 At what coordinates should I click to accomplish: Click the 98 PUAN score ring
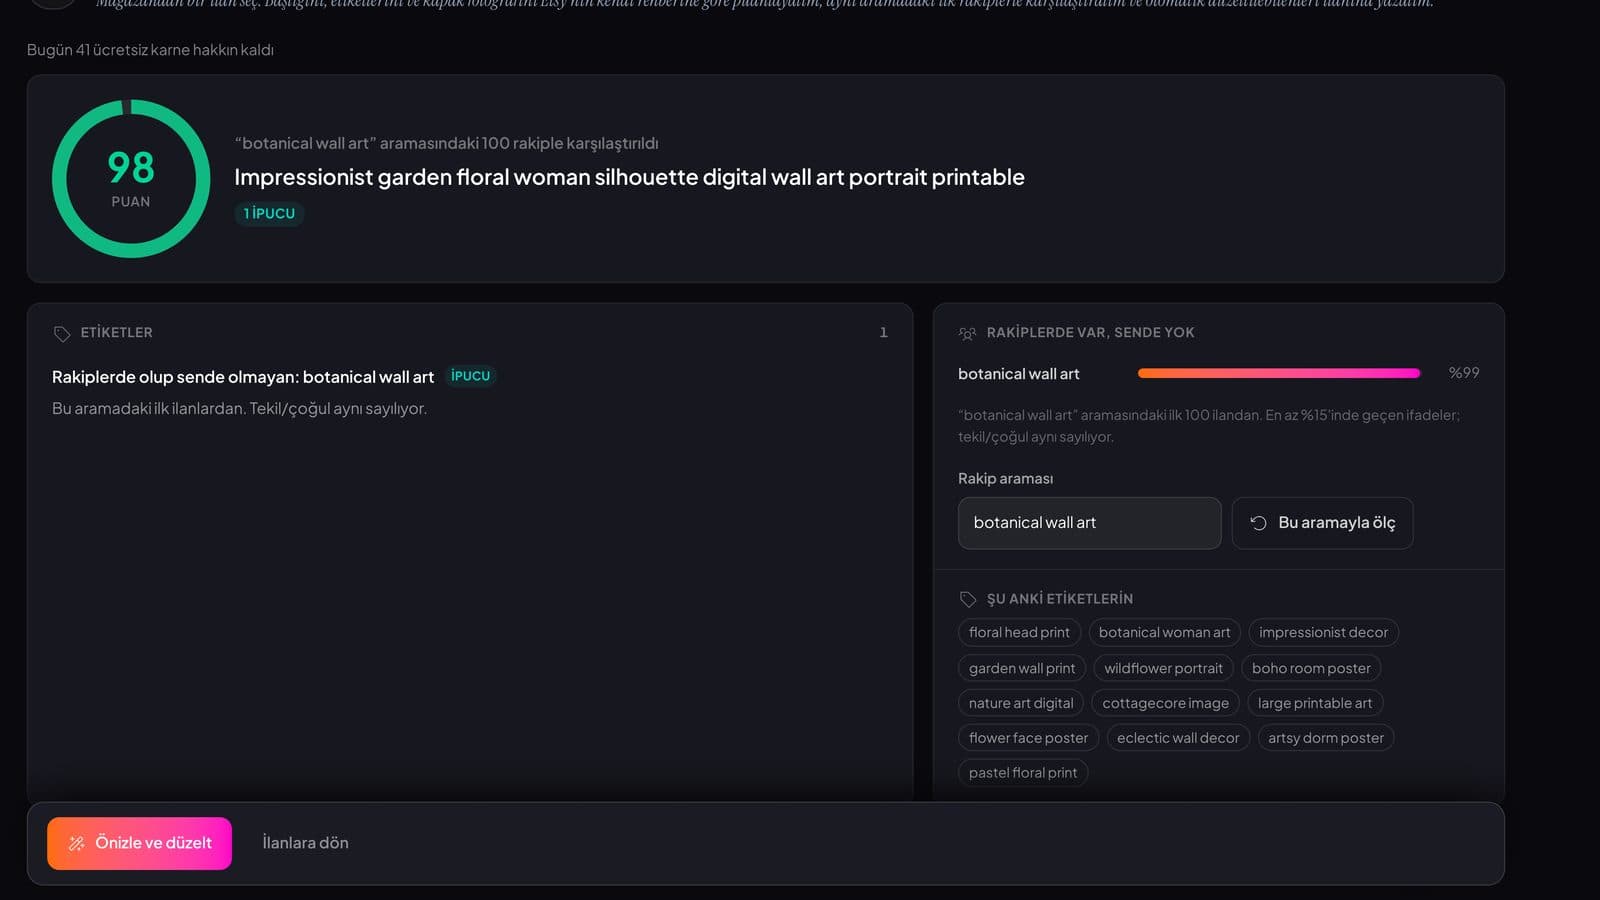click(x=131, y=179)
